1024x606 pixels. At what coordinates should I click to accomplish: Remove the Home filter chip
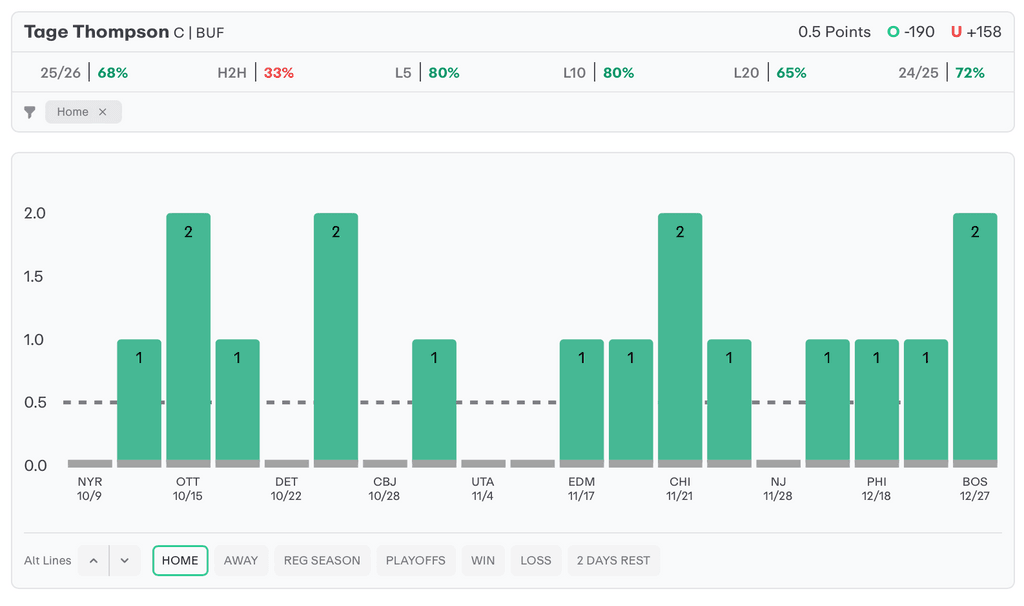coord(102,112)
